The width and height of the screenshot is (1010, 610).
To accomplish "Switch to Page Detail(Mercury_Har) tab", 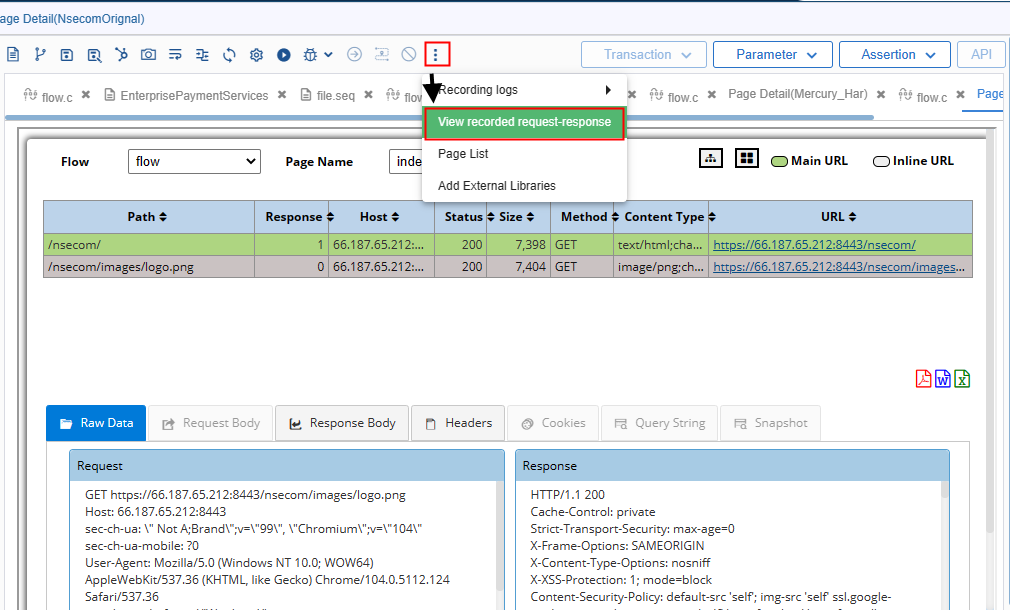I will 797,94.
